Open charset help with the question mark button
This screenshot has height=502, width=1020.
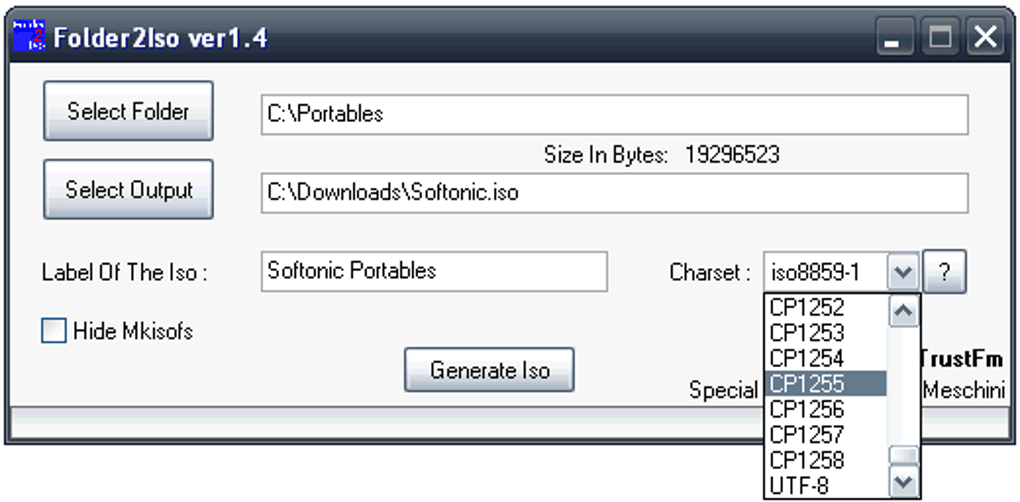tap(945, 272)
